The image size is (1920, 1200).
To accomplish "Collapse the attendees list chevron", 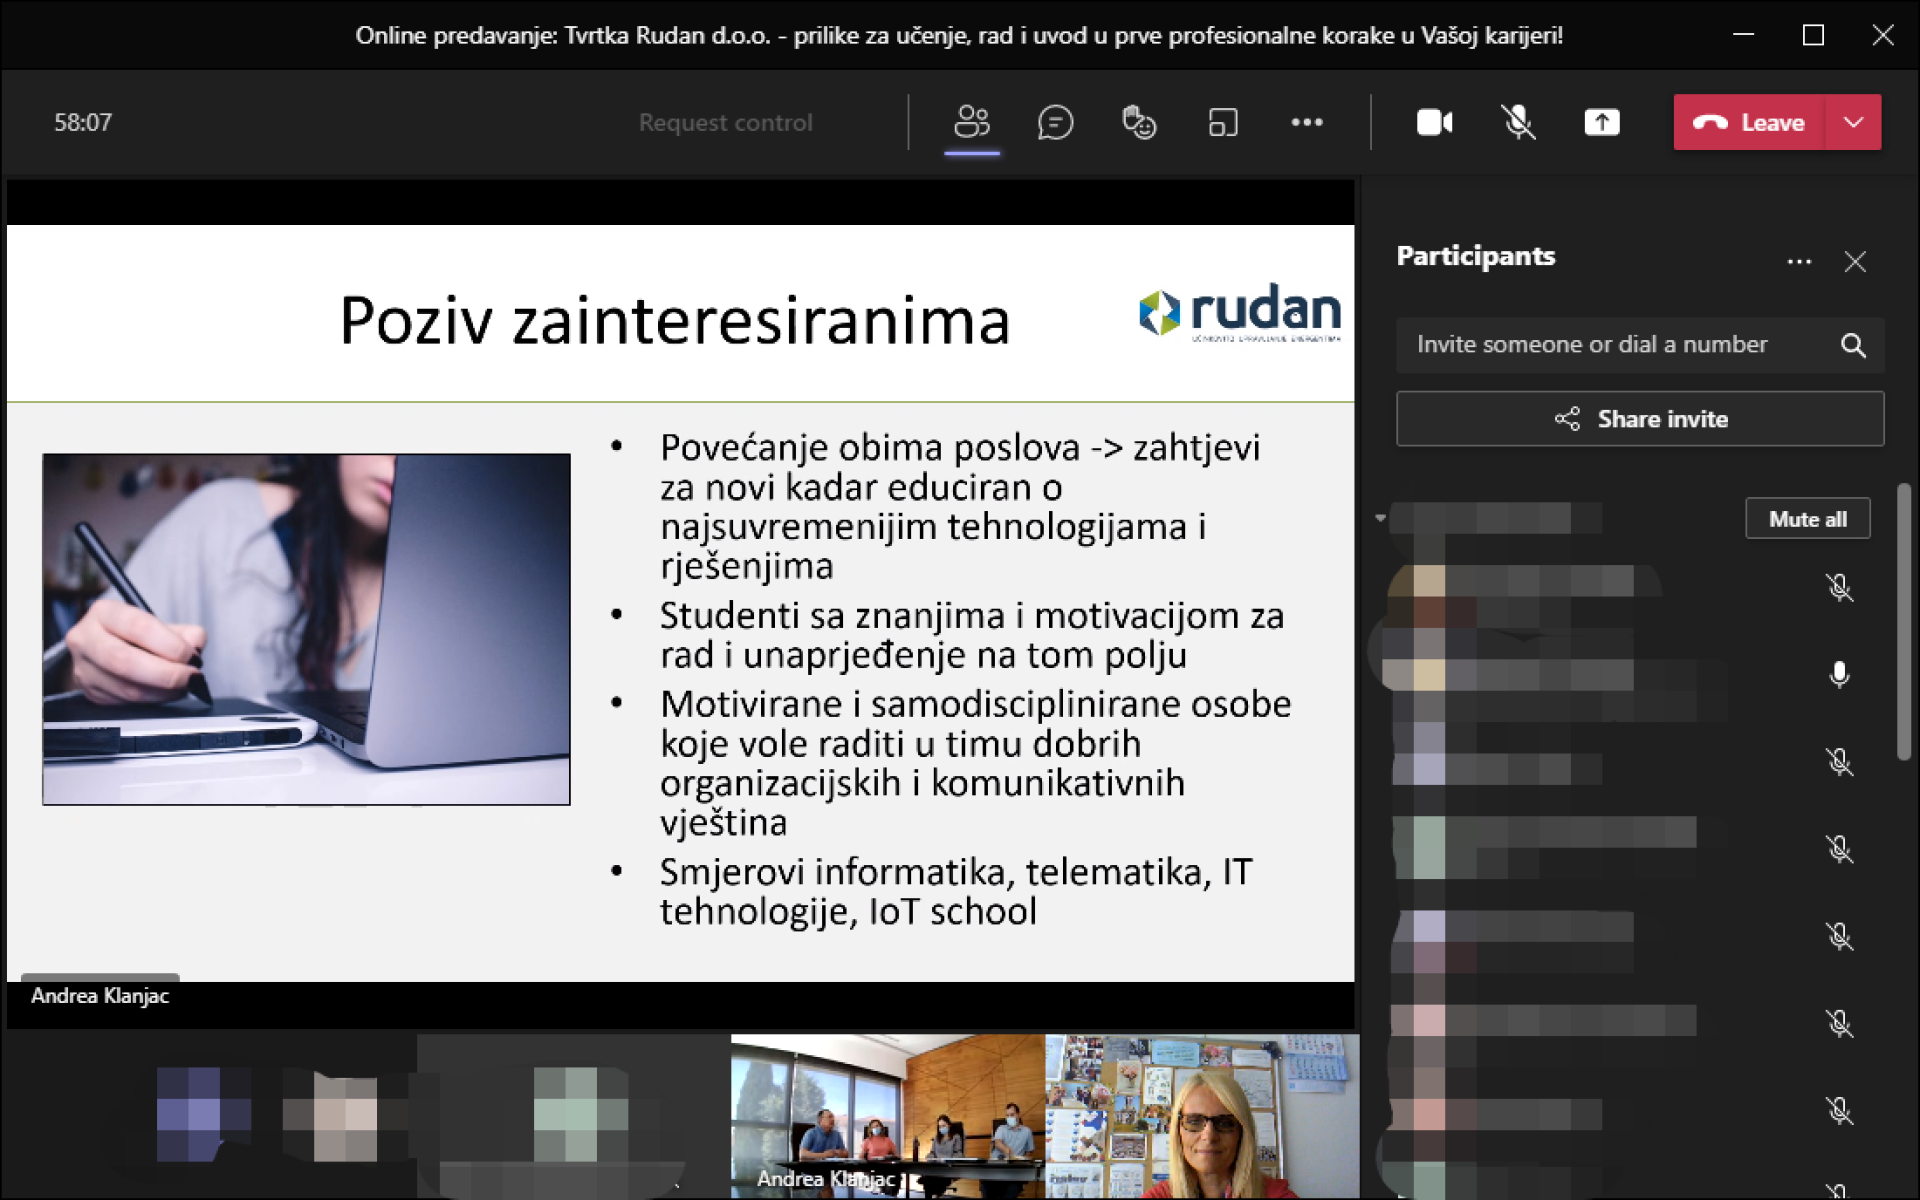I will [1380, 518].
